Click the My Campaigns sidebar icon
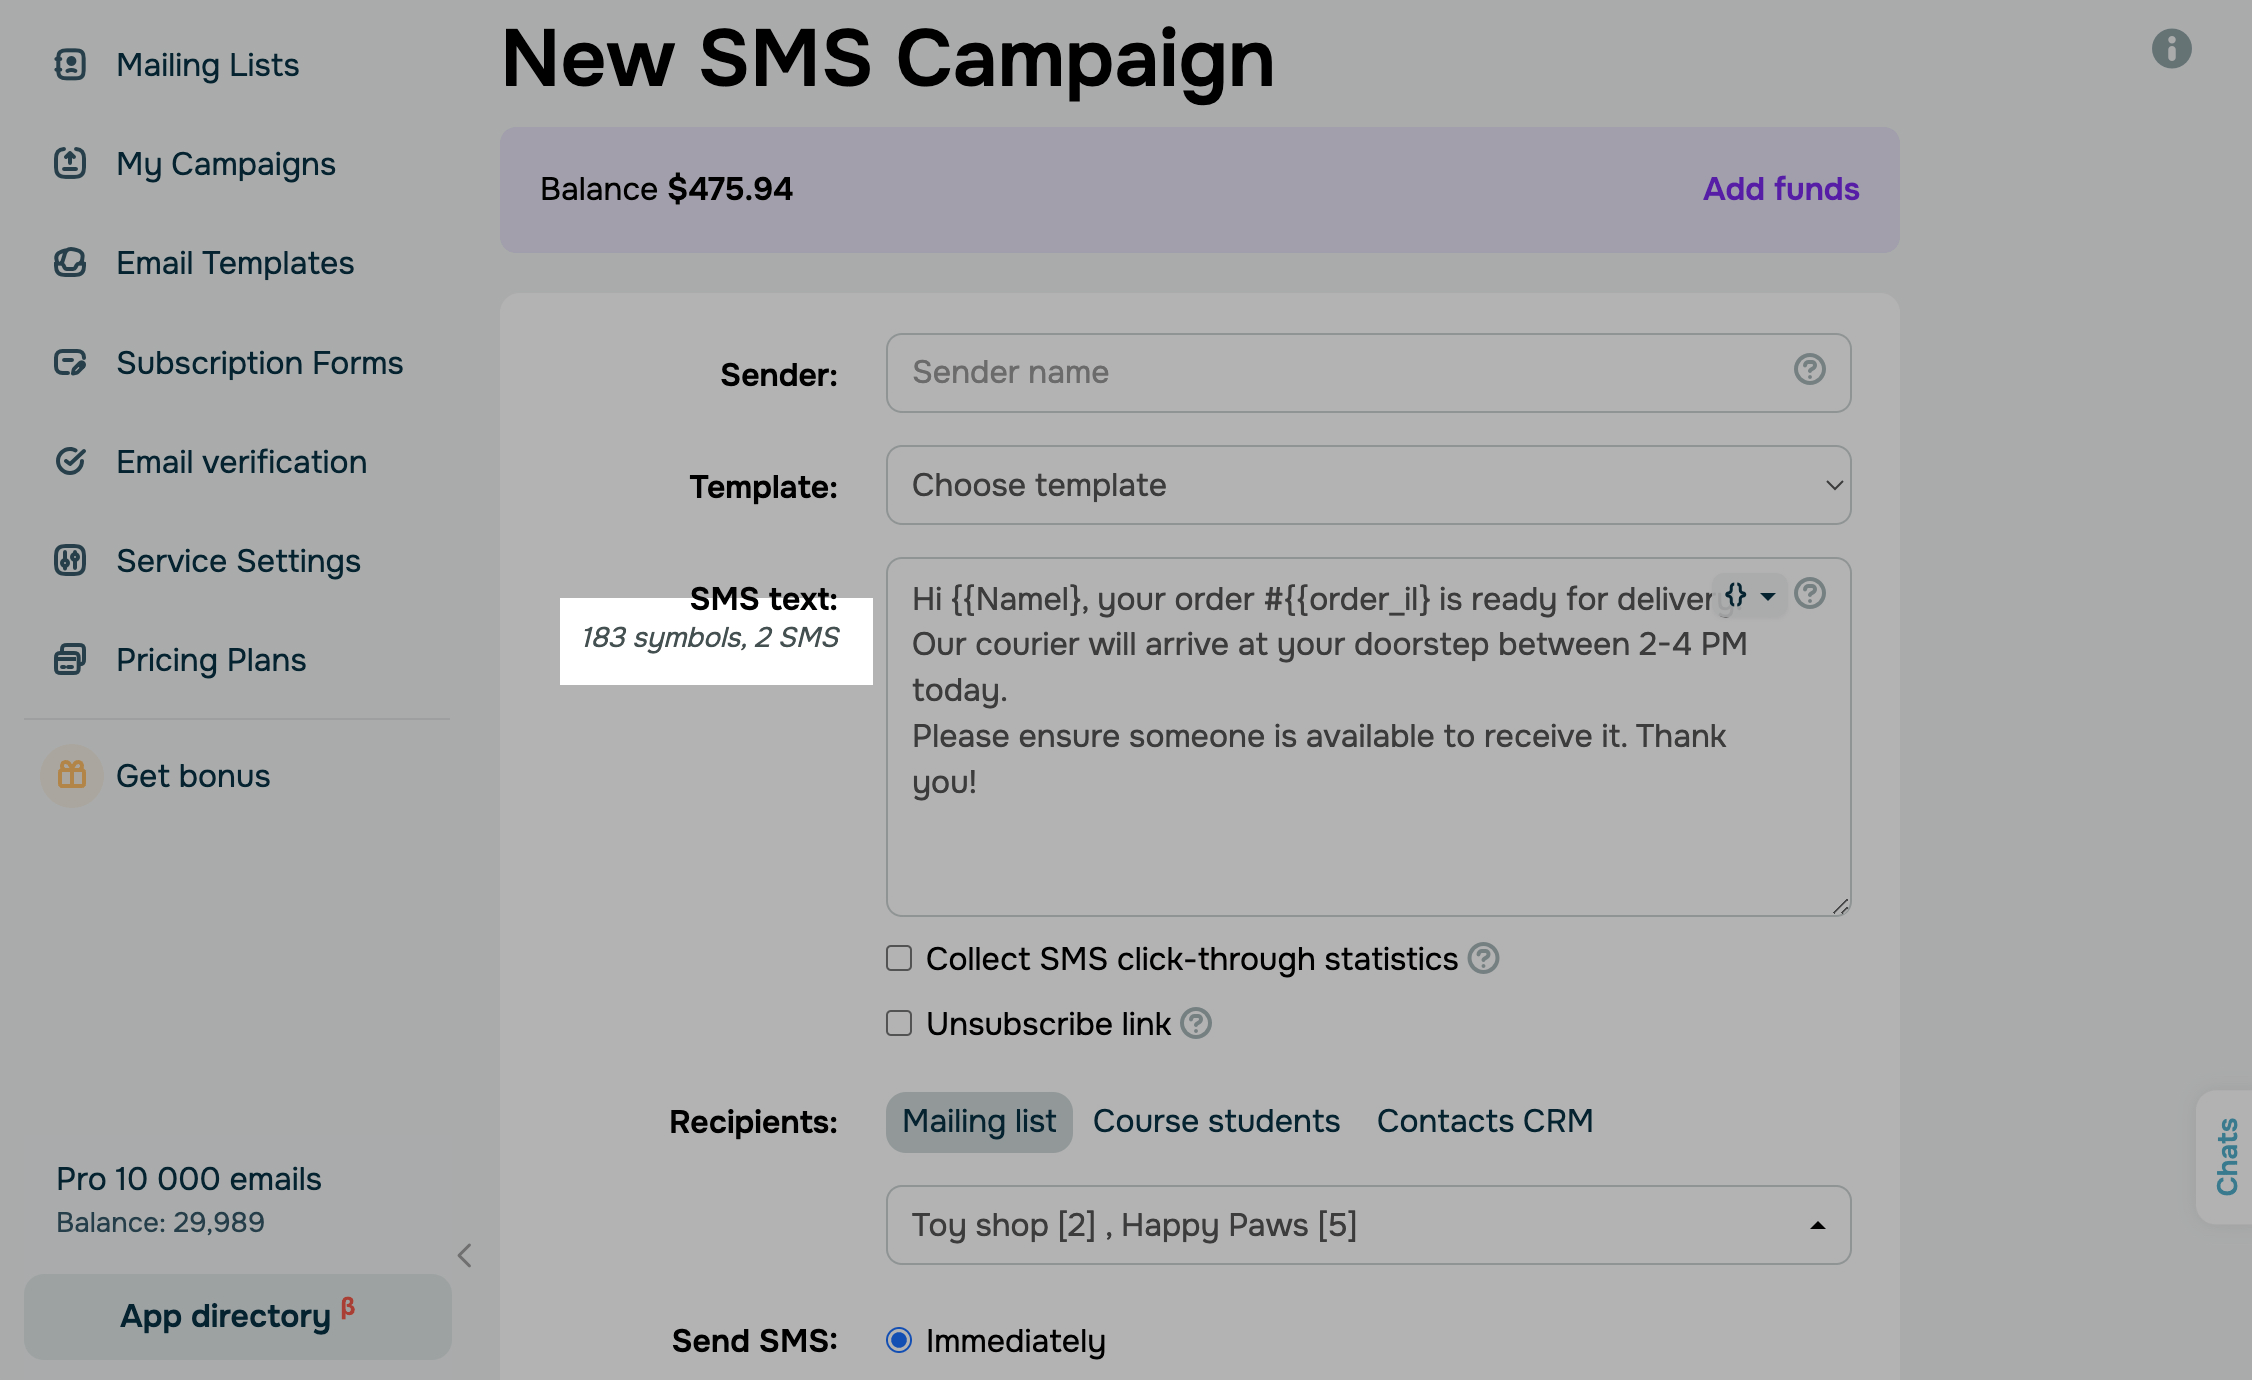Viewport: 2252px width, 1380px height. click(x=70, y=163)
